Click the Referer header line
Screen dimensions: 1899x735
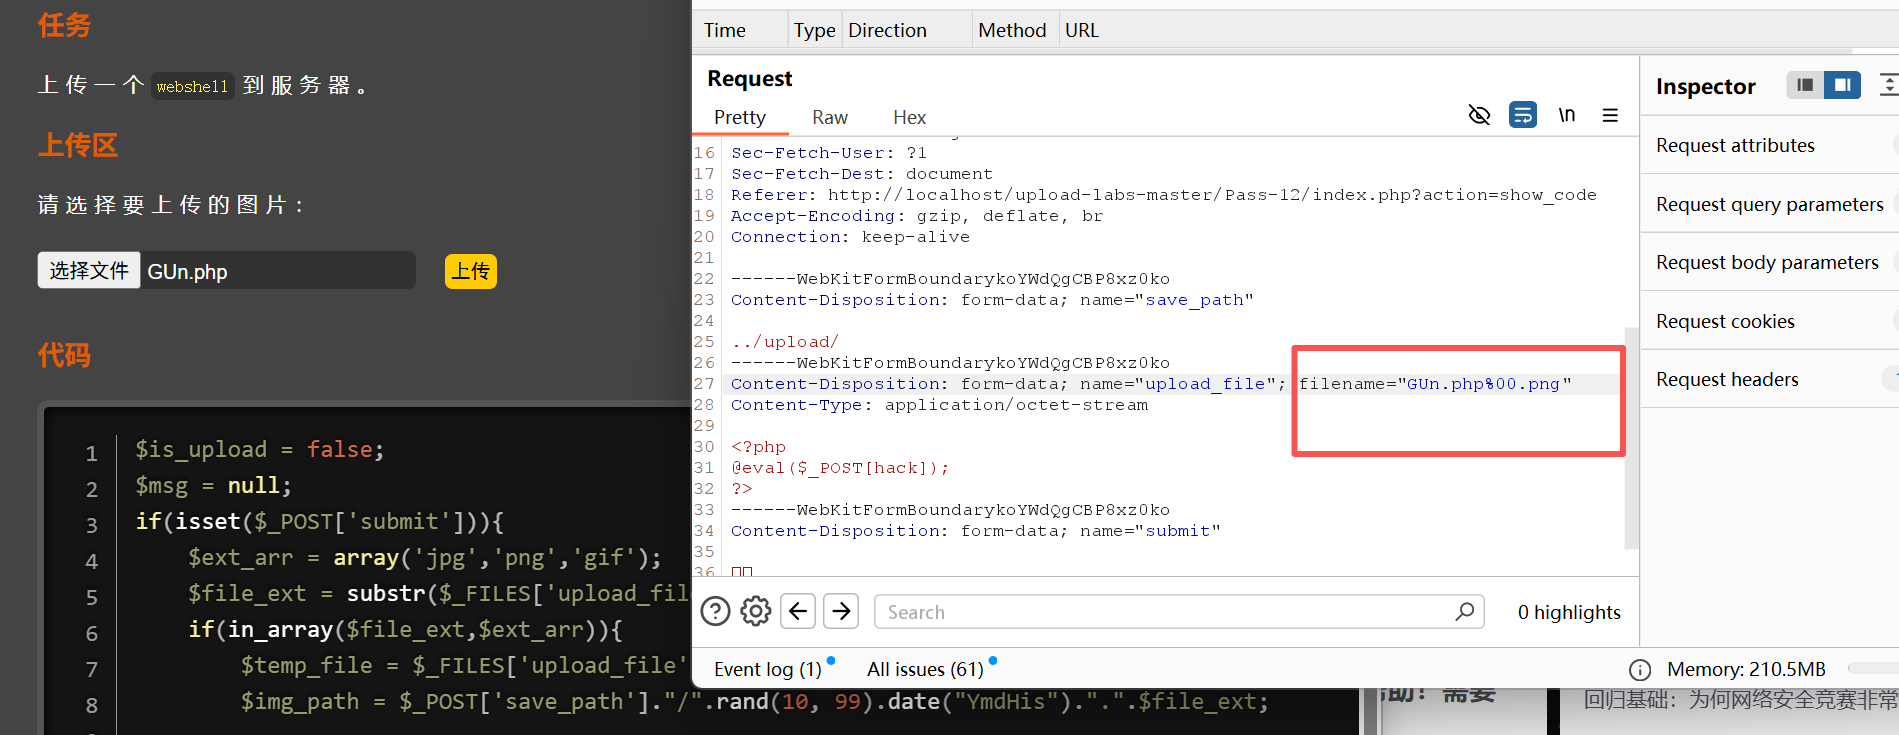(1163, 195)
